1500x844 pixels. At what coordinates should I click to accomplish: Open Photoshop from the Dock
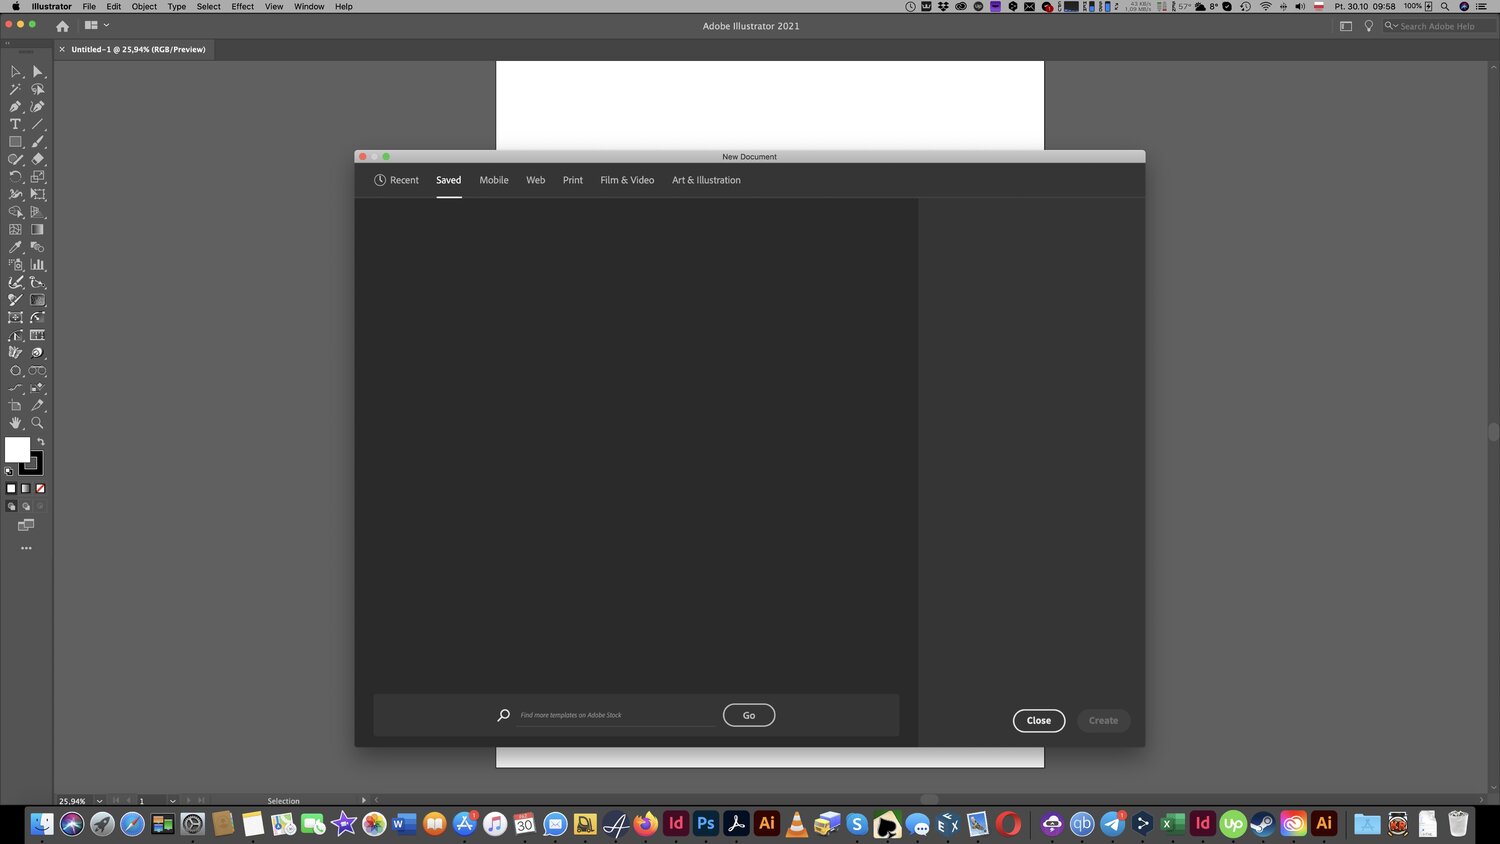click(706, 823)
